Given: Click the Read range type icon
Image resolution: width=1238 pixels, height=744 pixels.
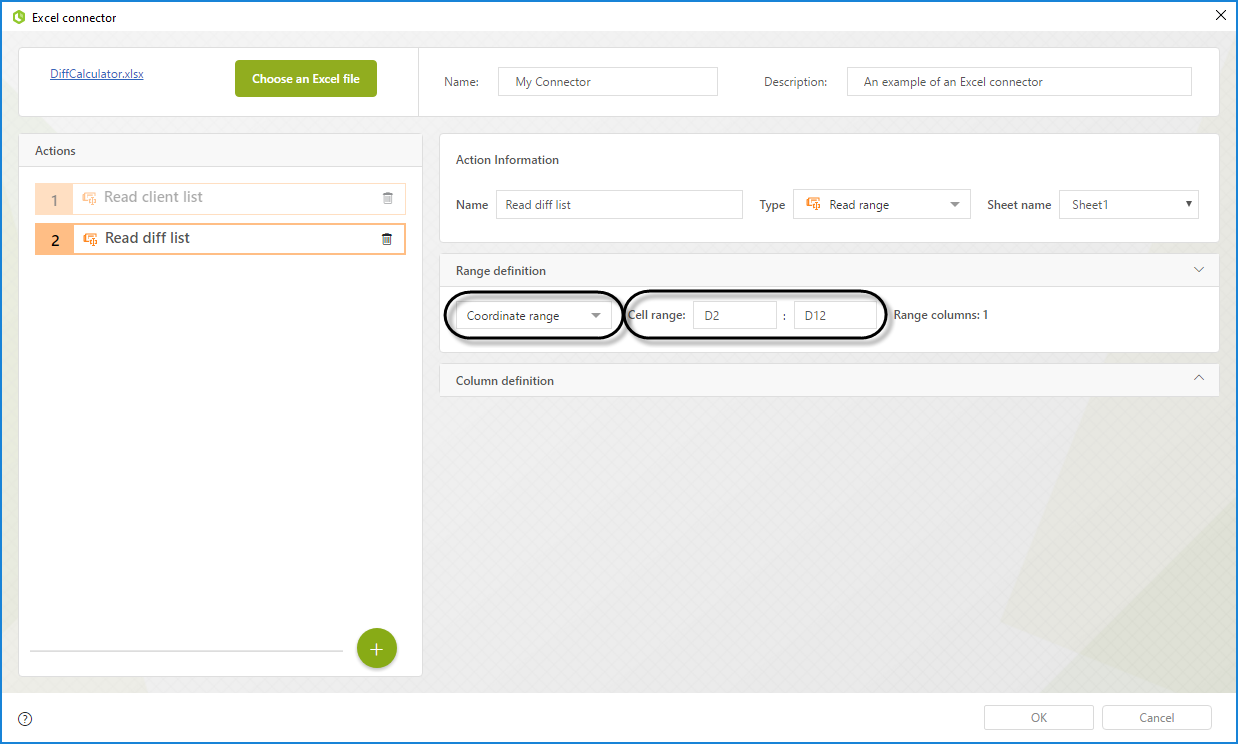Looking at the screenshot, I should (x=813, y=205).
